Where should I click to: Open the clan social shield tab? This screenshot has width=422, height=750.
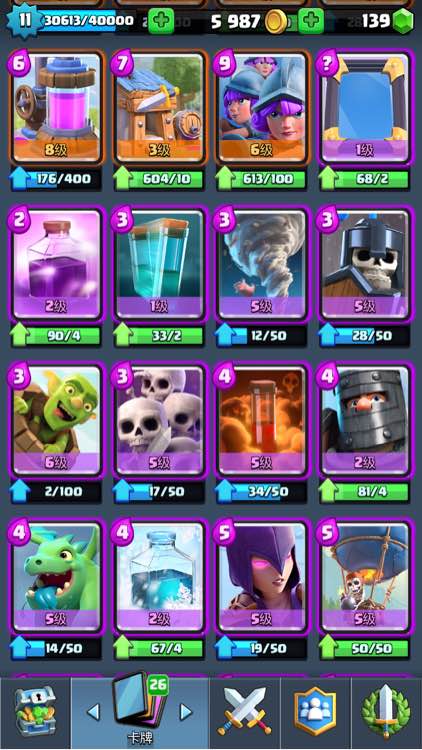[315, 712]
